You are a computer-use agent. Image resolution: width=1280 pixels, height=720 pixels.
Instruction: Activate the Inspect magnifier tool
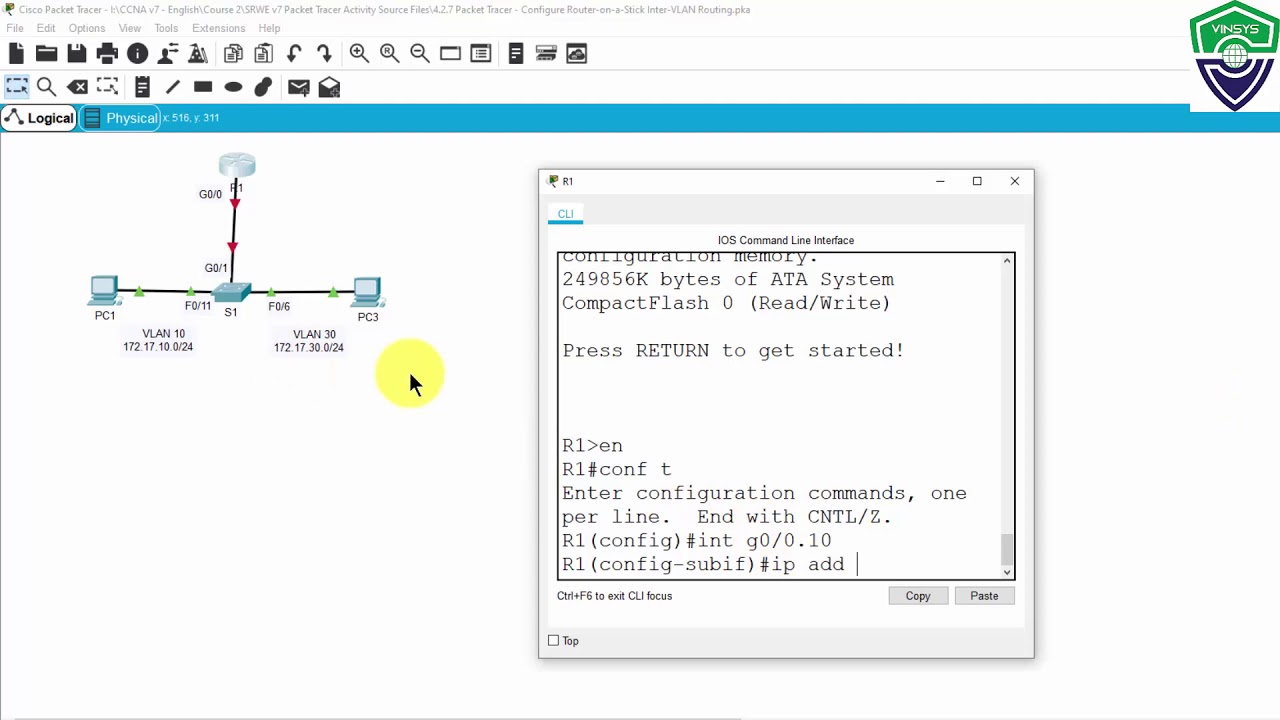click(46, 87)
